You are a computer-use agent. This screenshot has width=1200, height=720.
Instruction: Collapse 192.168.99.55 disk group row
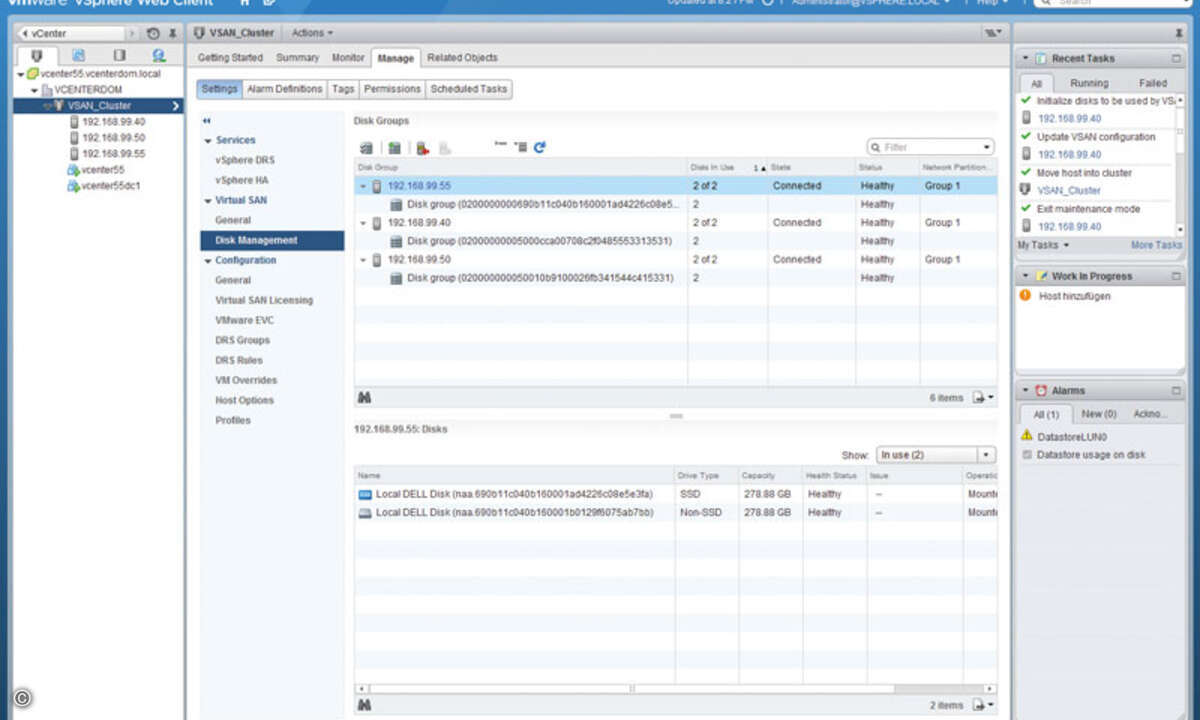[363, 186]
